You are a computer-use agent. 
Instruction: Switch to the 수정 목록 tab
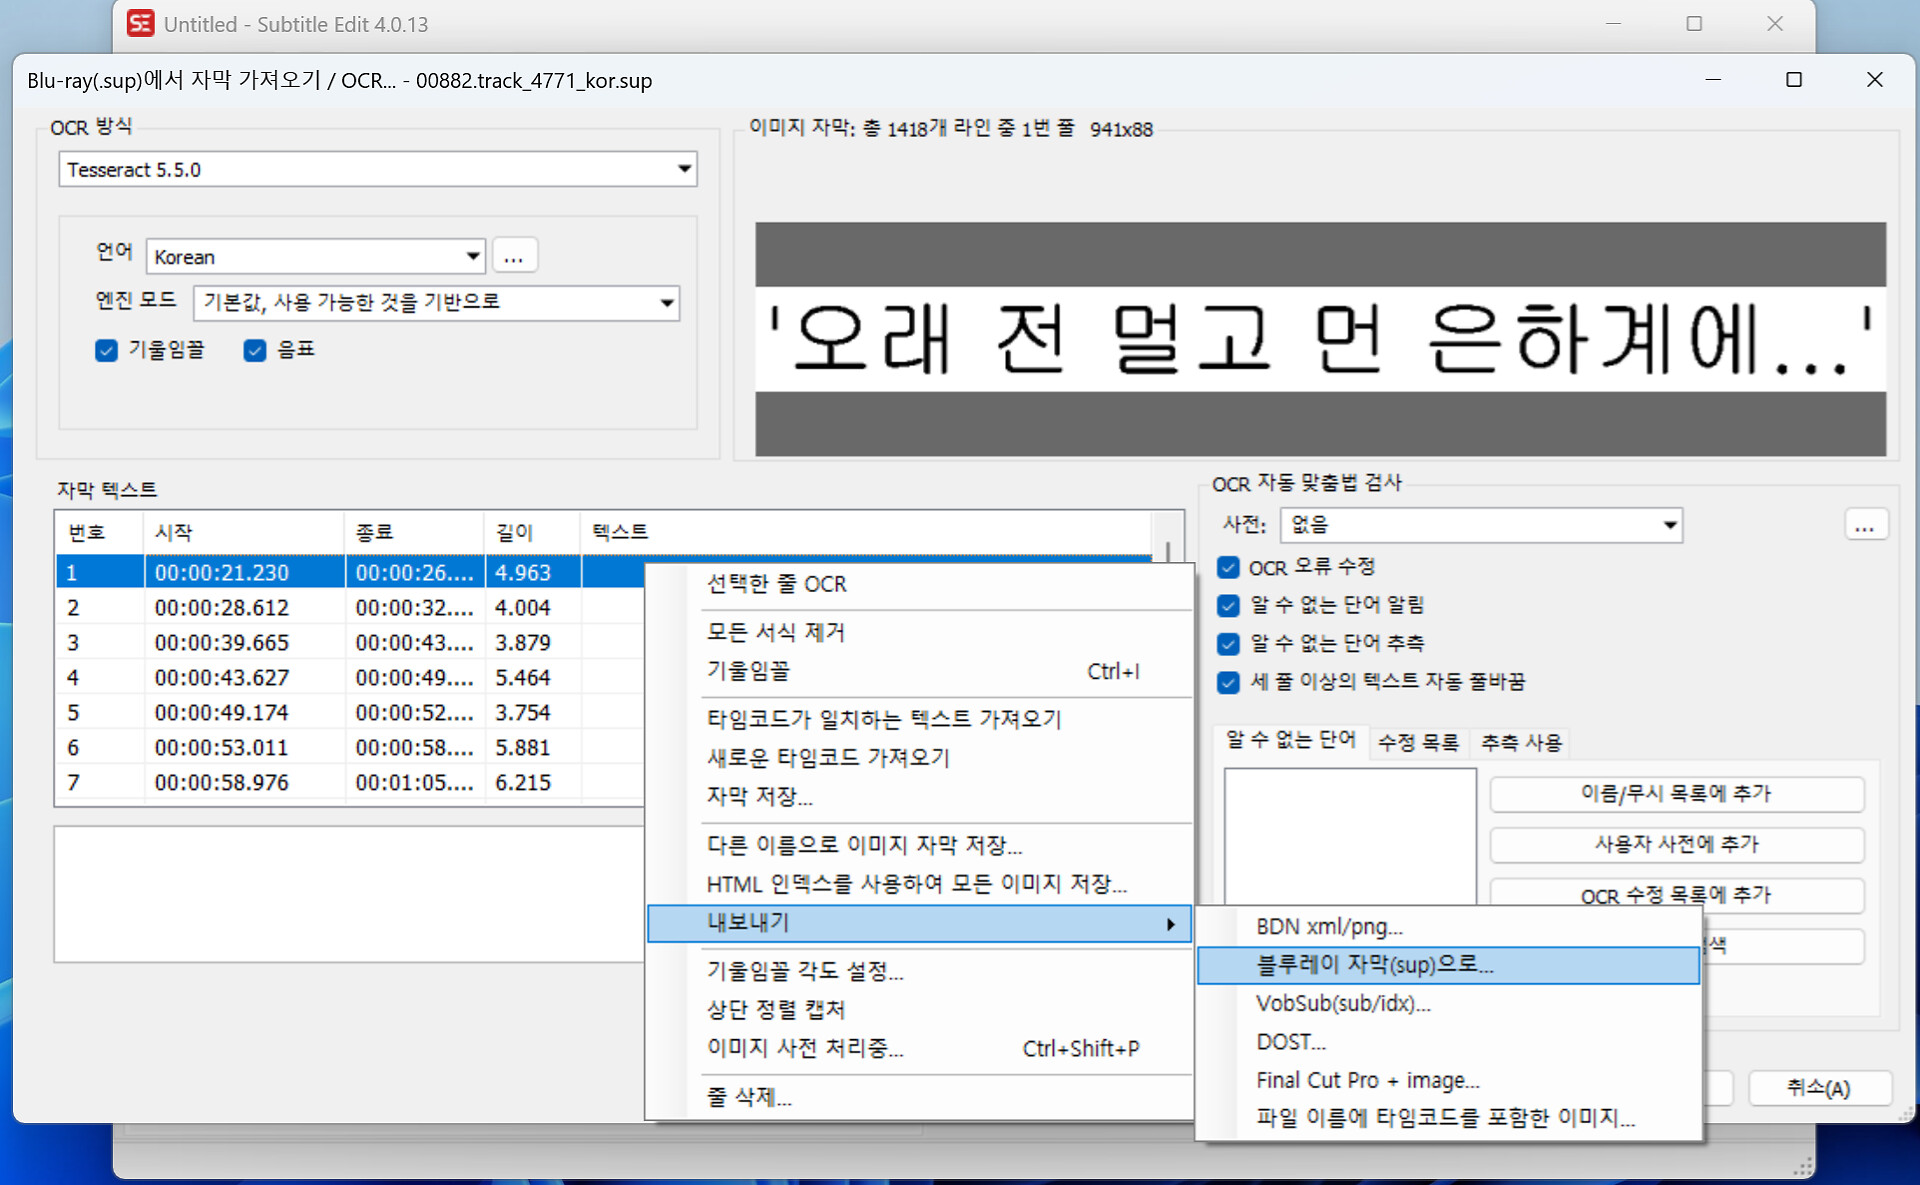click(x=1417, y=742)
